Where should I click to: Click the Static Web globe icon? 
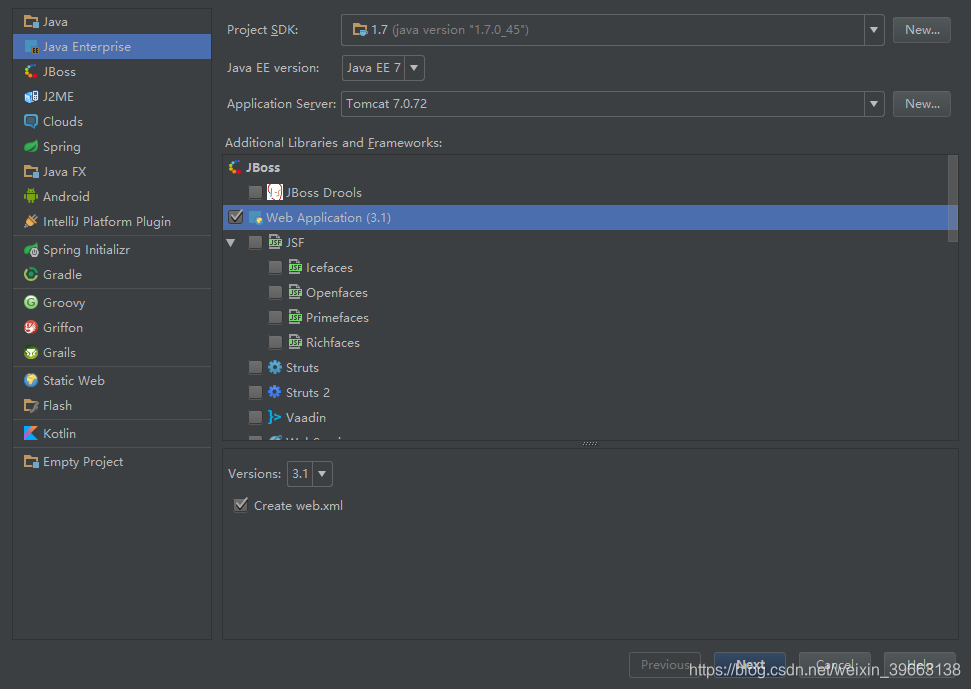coord(31,381)
